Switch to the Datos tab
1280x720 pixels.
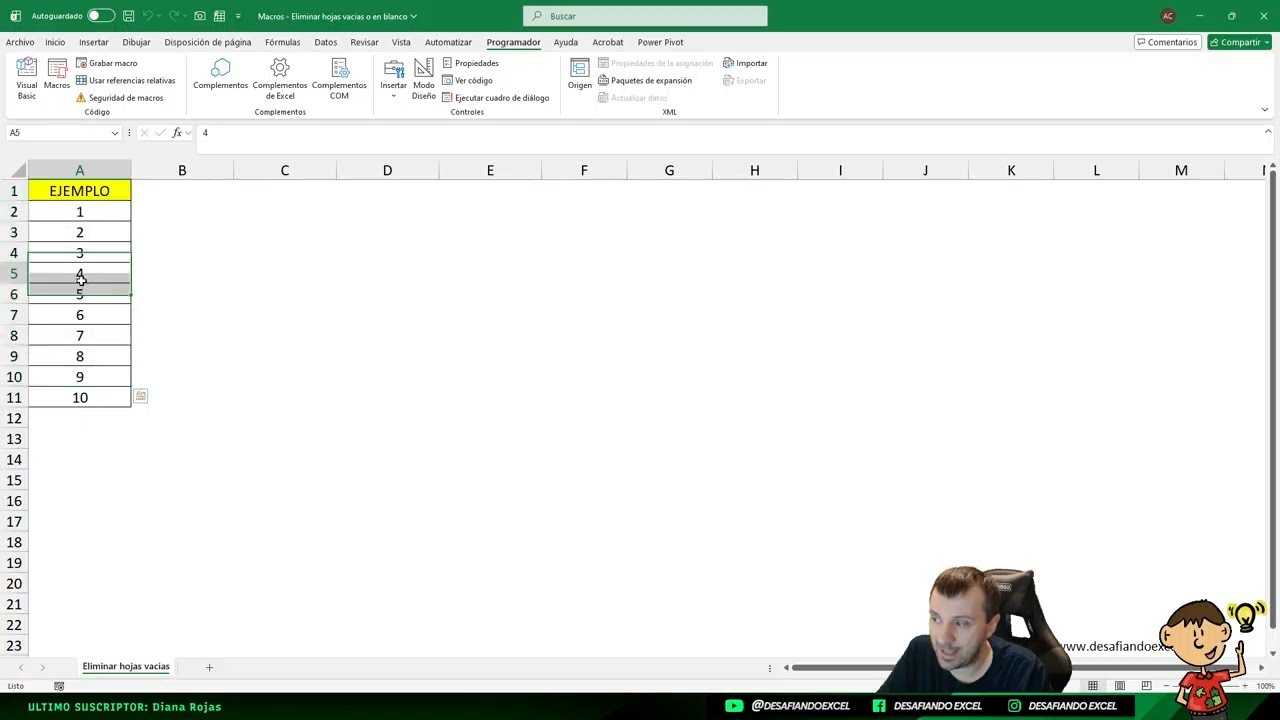tap(326, 42)
